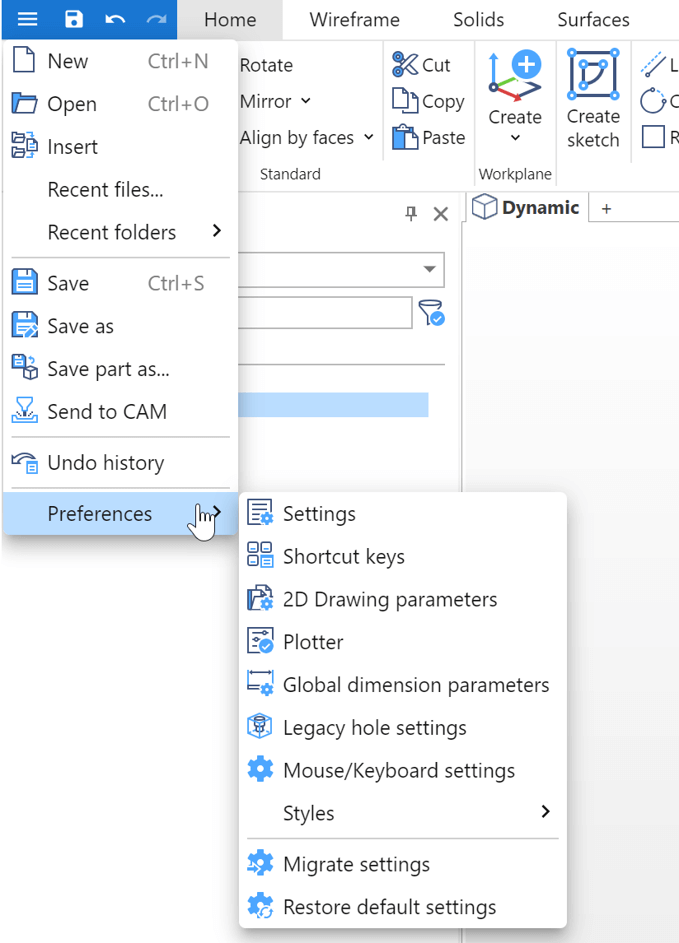Click the undo arrow icon
The width and height of the screenshot is (679, 943).
tap(115, 19)
